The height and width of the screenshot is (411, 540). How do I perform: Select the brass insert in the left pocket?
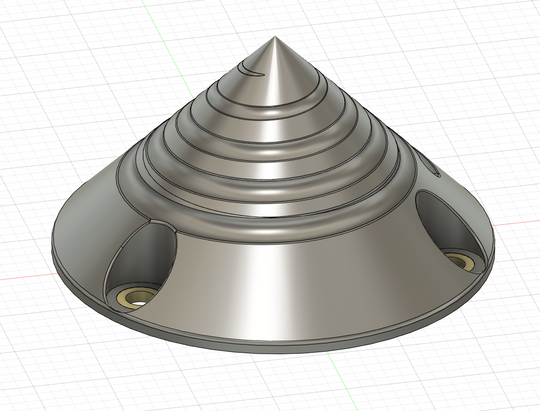pos(136,297)
